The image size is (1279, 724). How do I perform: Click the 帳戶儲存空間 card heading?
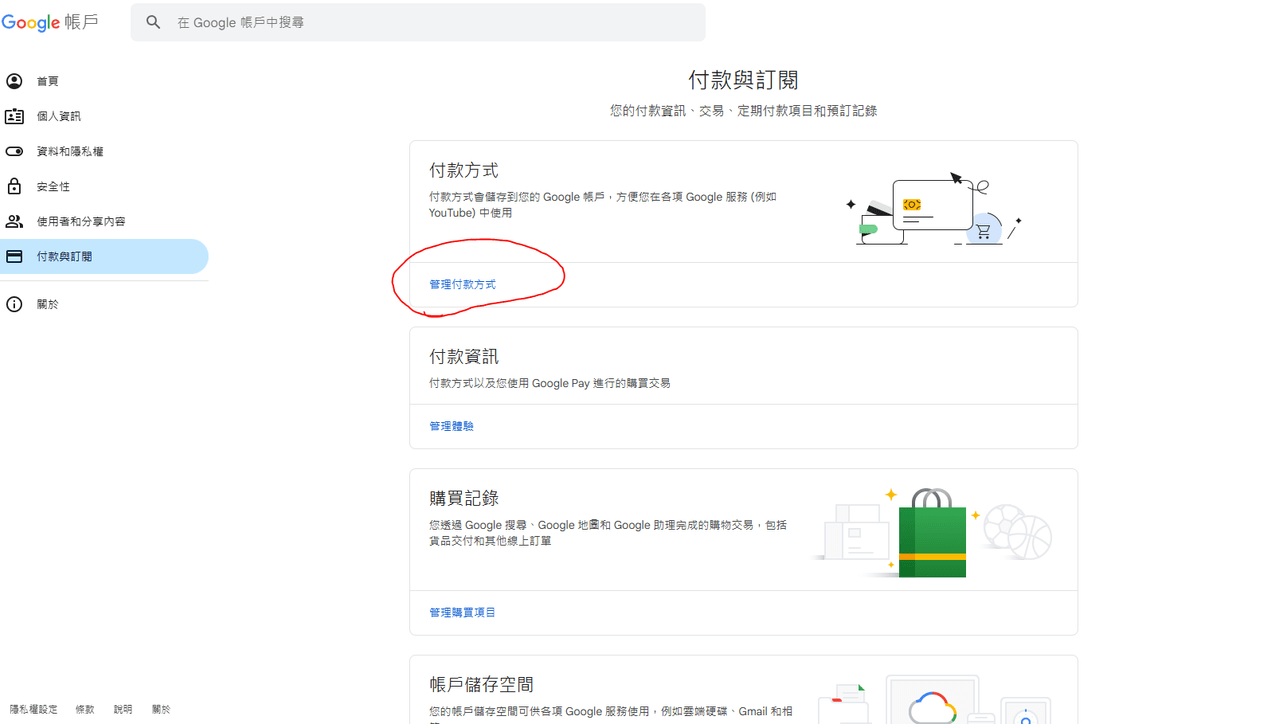pos(481,684)
